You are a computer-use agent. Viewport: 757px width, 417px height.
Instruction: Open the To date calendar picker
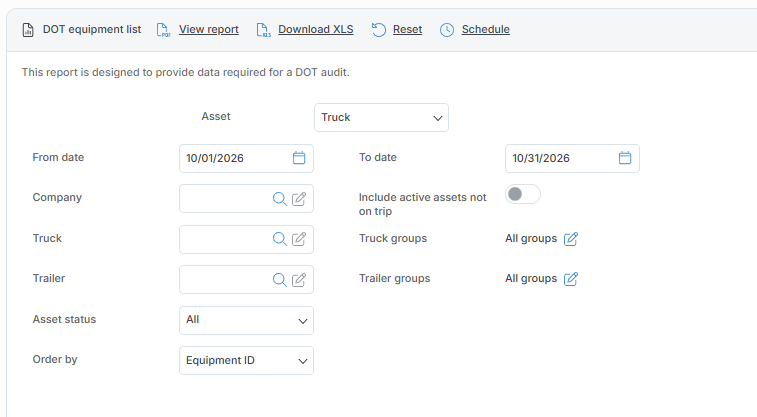pos(625,158)
